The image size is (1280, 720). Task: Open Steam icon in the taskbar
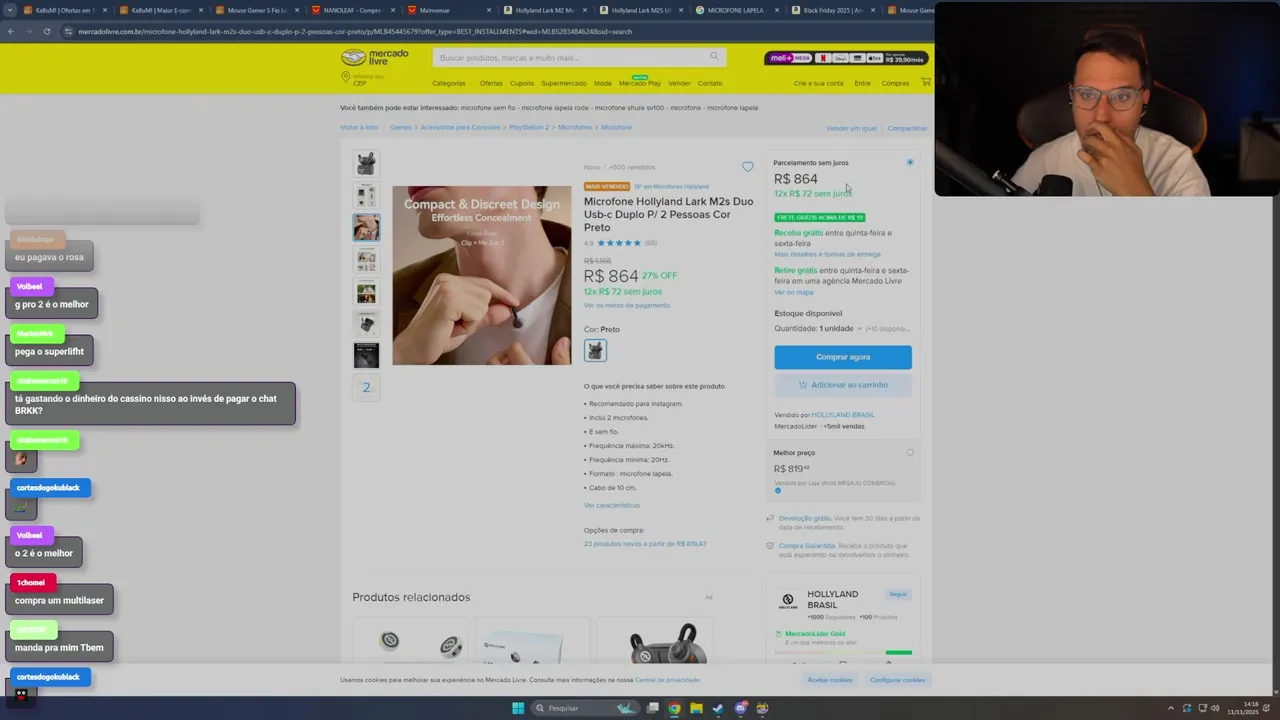point(718,708)
